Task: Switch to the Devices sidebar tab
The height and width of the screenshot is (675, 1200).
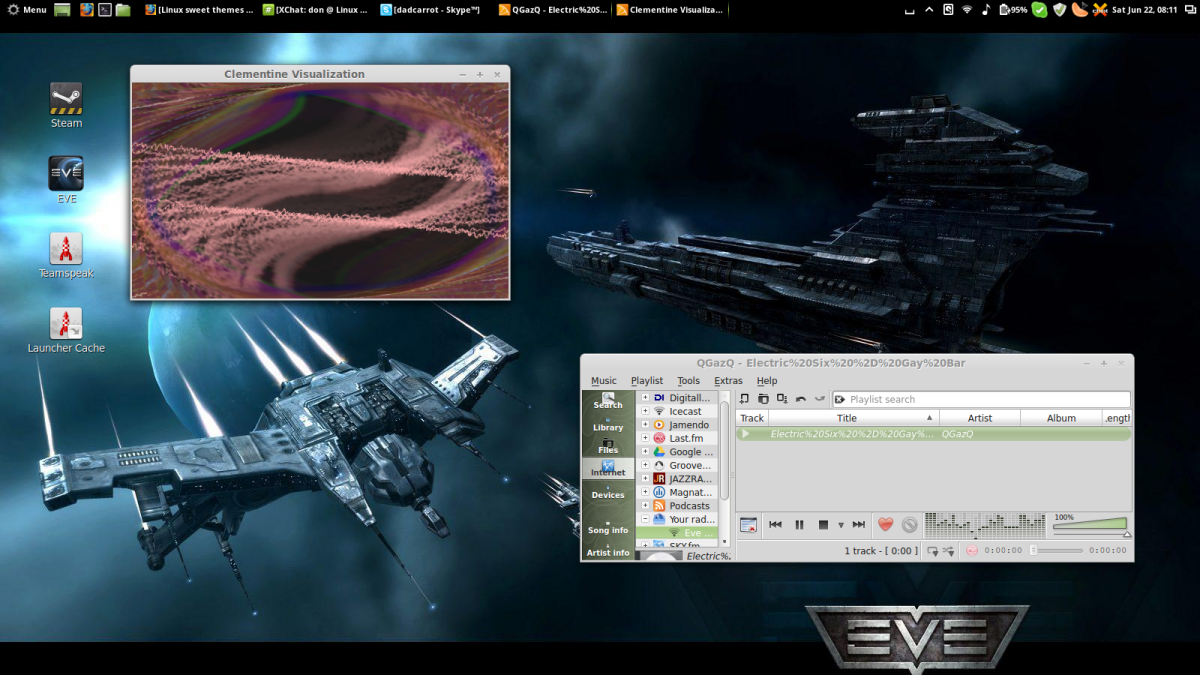Action: 608,491
